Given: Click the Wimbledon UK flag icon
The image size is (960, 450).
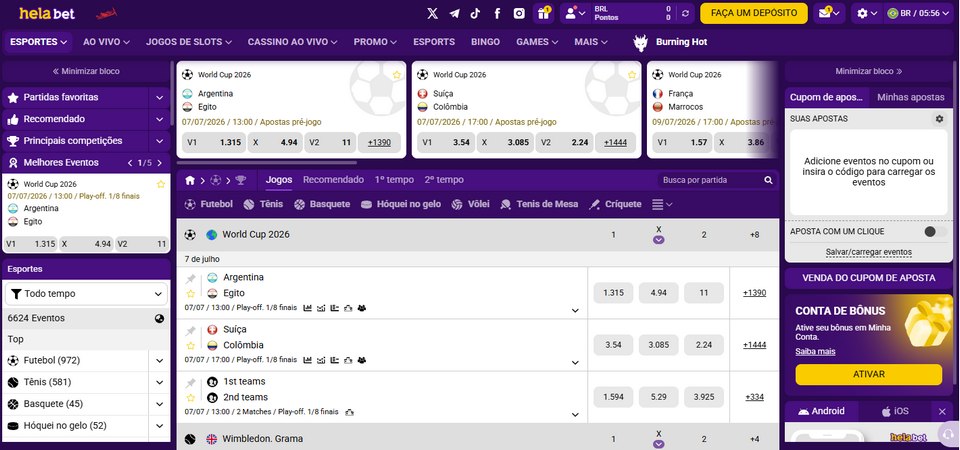Looking at the screenshot, I should tap(211, 439).
